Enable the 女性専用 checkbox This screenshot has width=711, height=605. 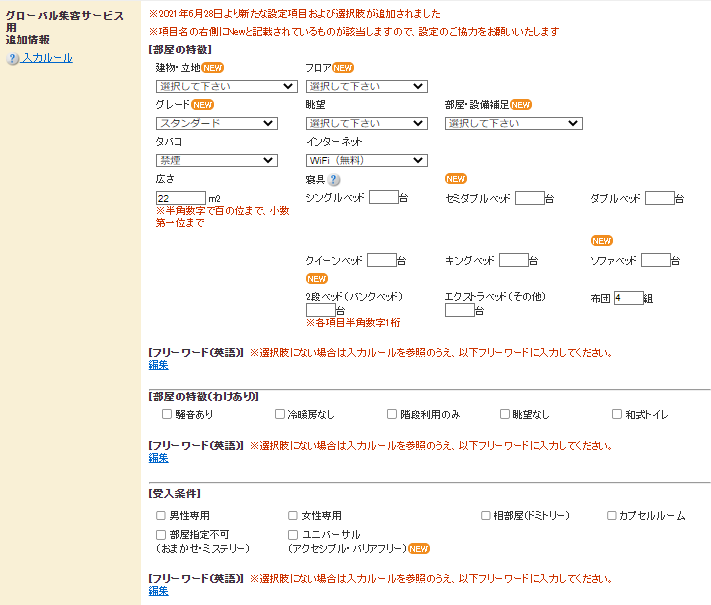[293, 516]
